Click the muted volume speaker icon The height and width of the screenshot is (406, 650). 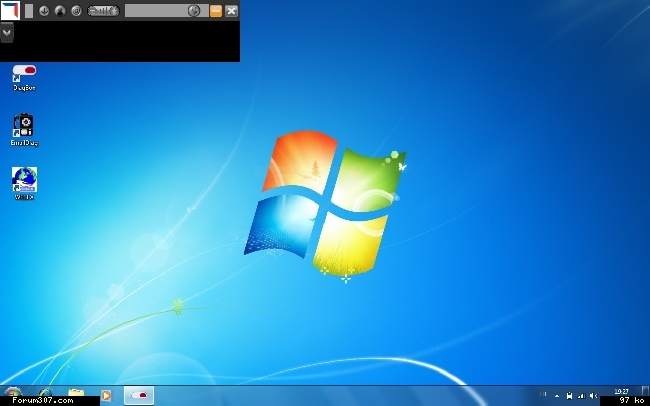click(593, 396)
